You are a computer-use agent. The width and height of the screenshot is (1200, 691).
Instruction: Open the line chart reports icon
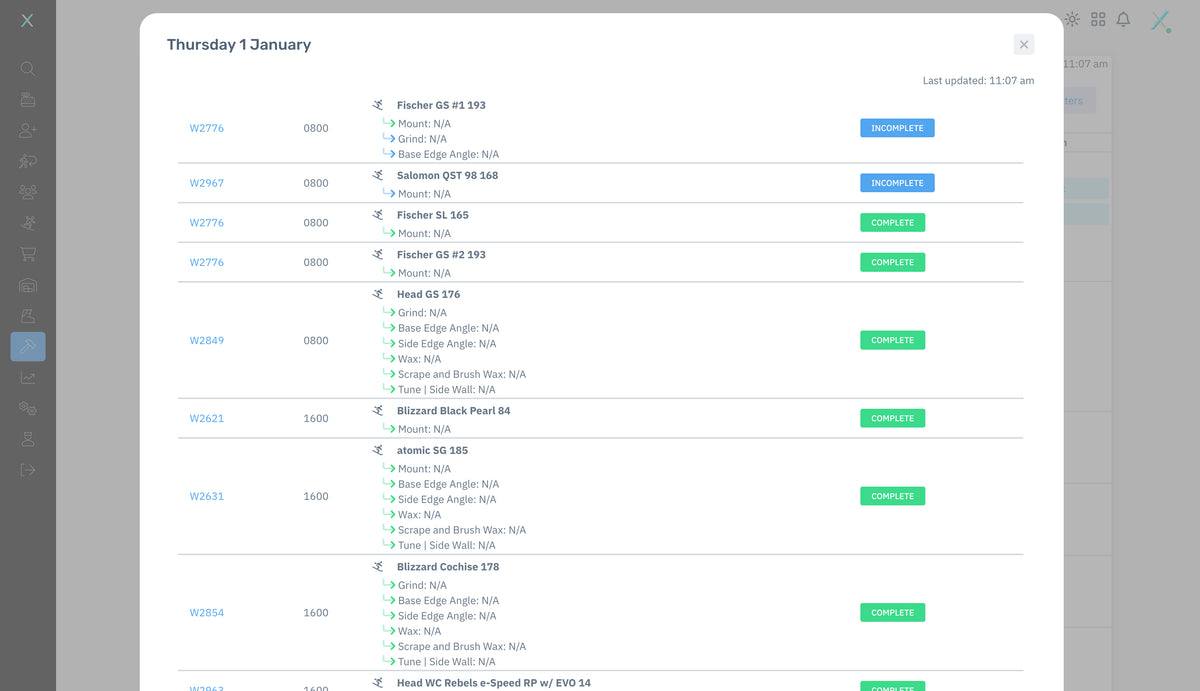coord(28,378)
